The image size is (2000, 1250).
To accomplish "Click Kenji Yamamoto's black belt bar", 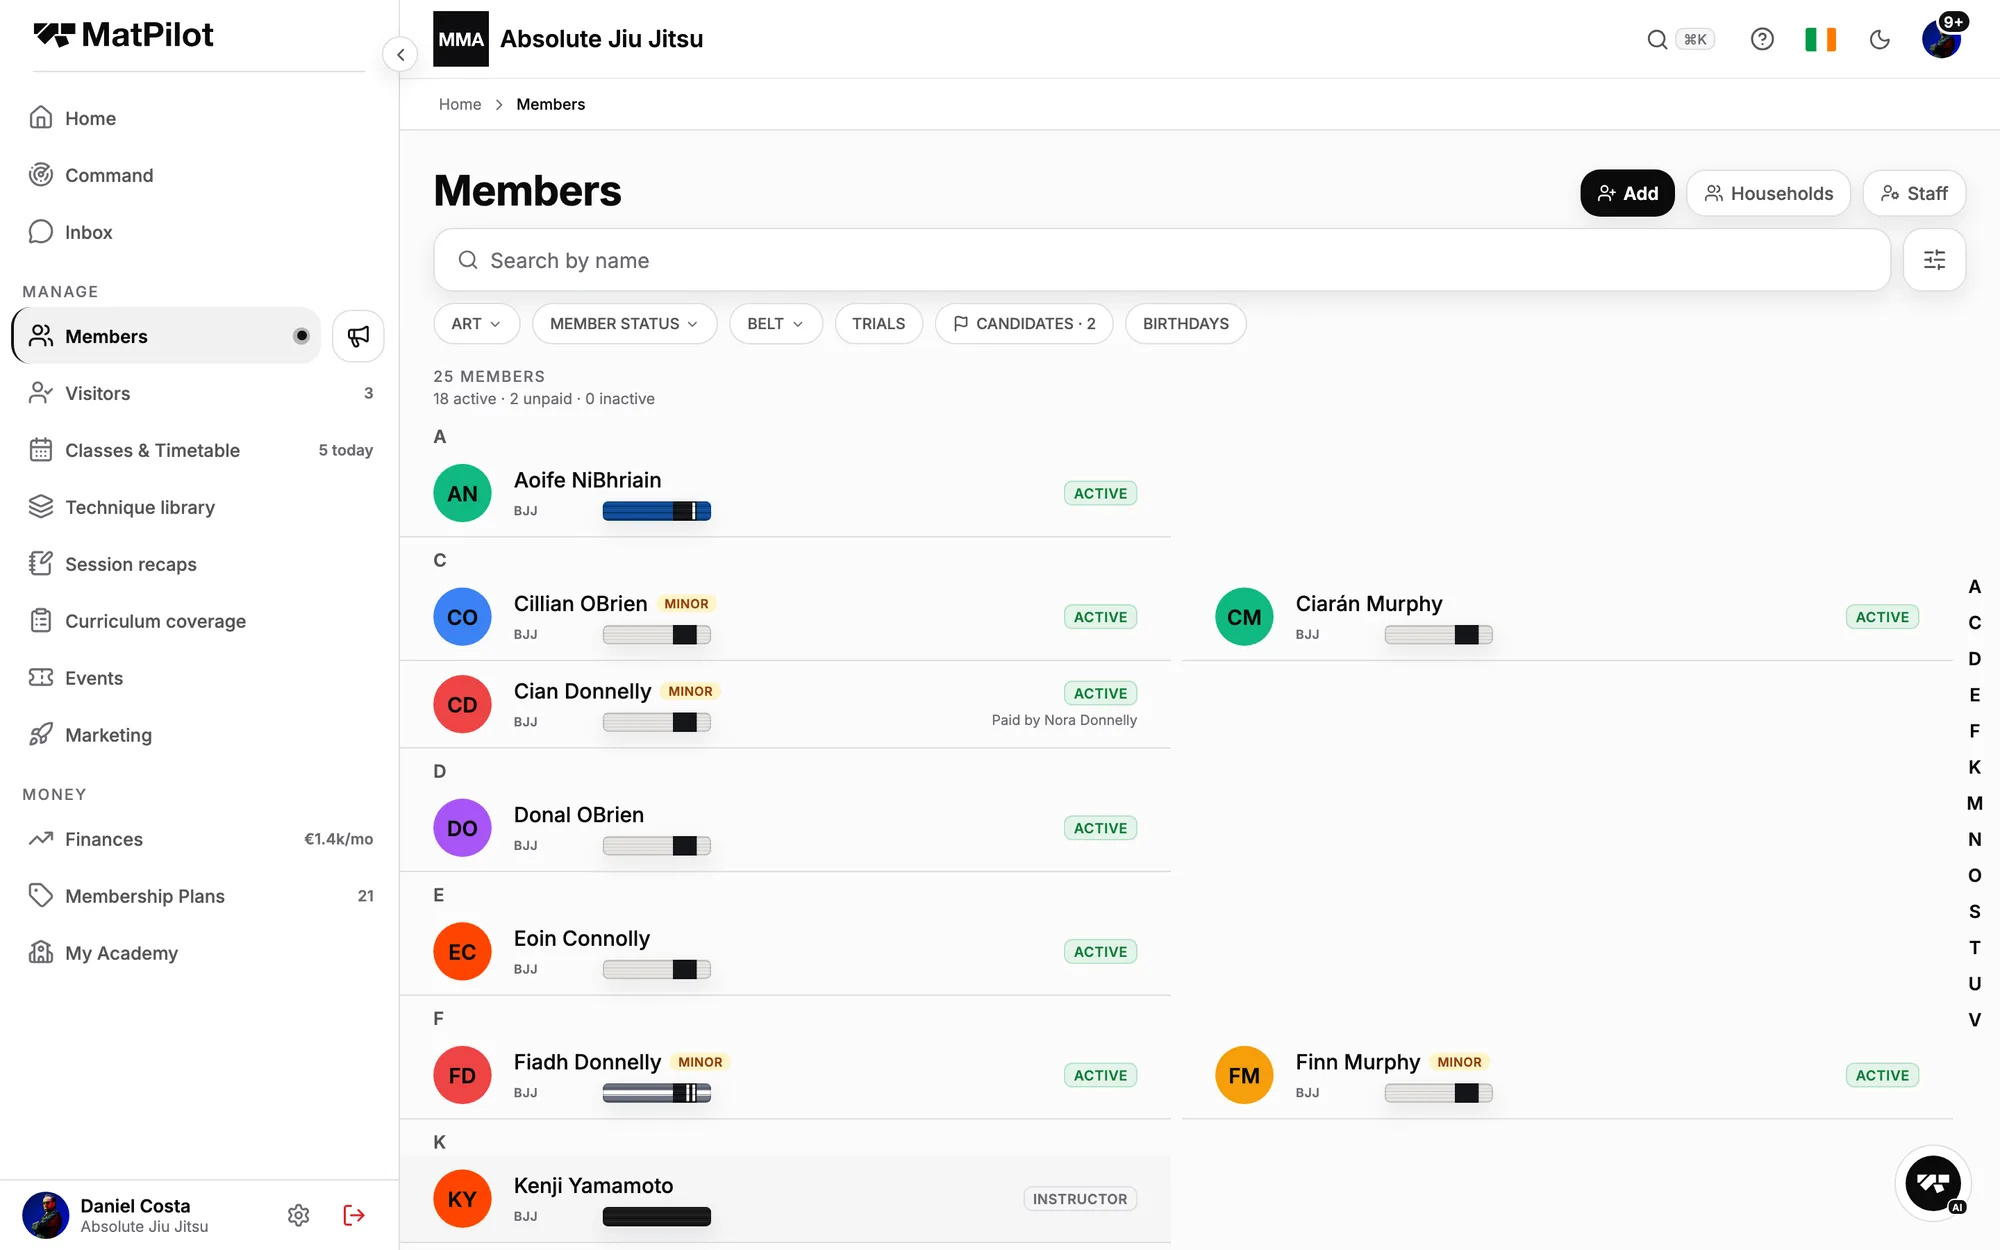I will tap(656, 1216).
